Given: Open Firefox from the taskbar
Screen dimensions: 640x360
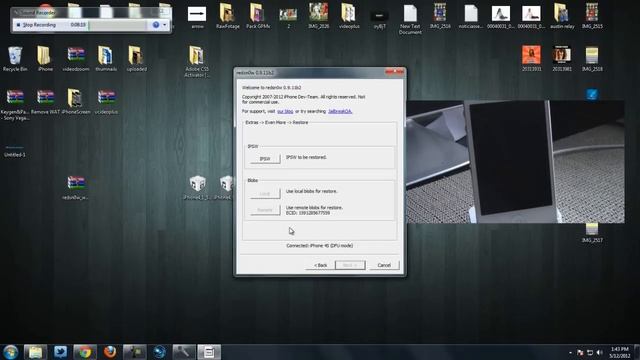Looking at the screenshot, I should pyautogui.click(x=110, y=352).
